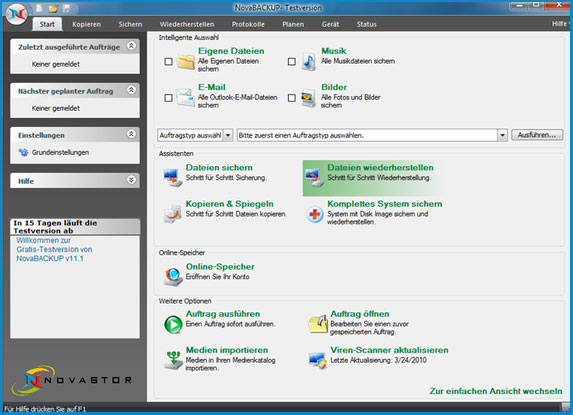Viewport: 573px width, 415px height.
Task: Click the 'Letzte Aktualisierung: 3/24/2010' text
Action: point(379,360)
